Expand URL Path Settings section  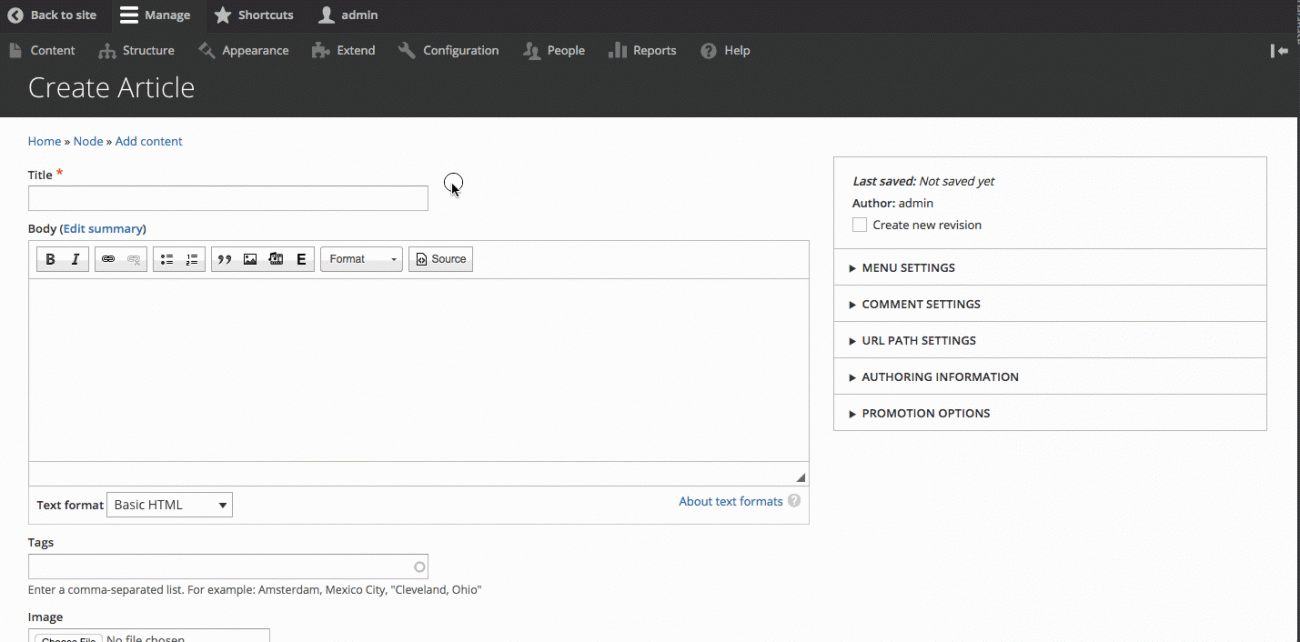(1050, 340)
